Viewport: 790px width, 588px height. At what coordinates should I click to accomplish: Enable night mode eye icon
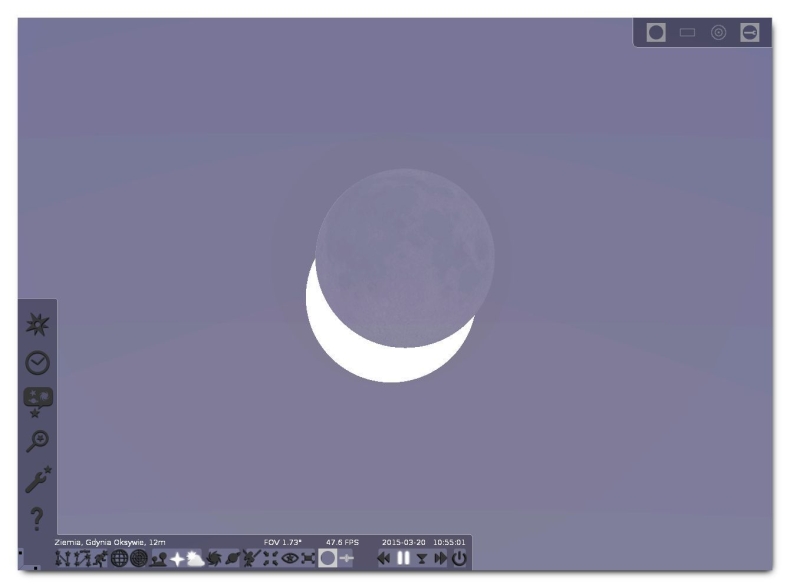(x=290, y=560)
